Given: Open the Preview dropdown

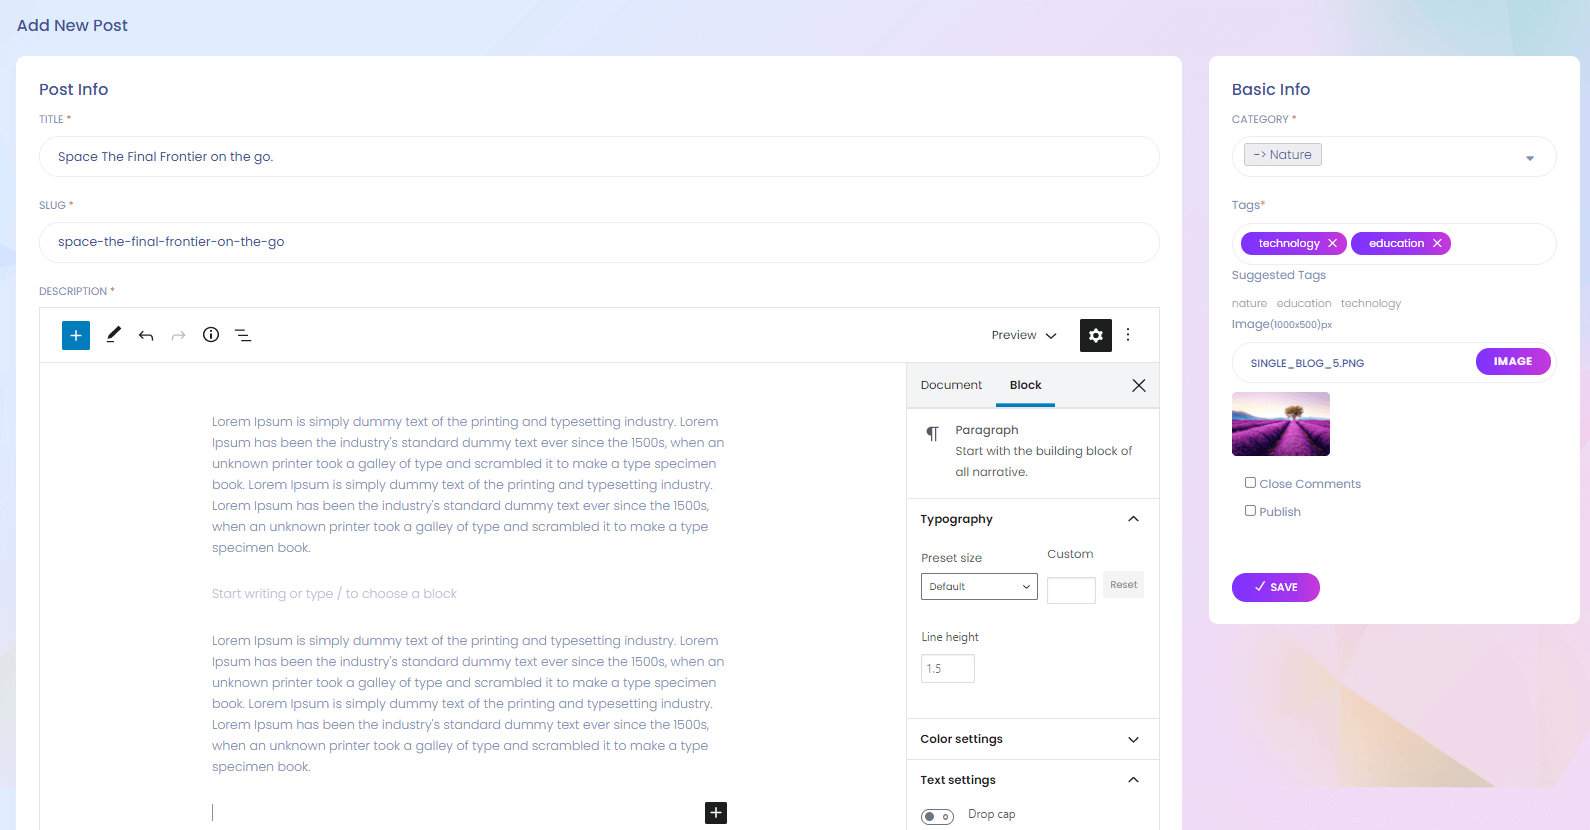Looking at the screenshot, I should [x=1024, y=335].
